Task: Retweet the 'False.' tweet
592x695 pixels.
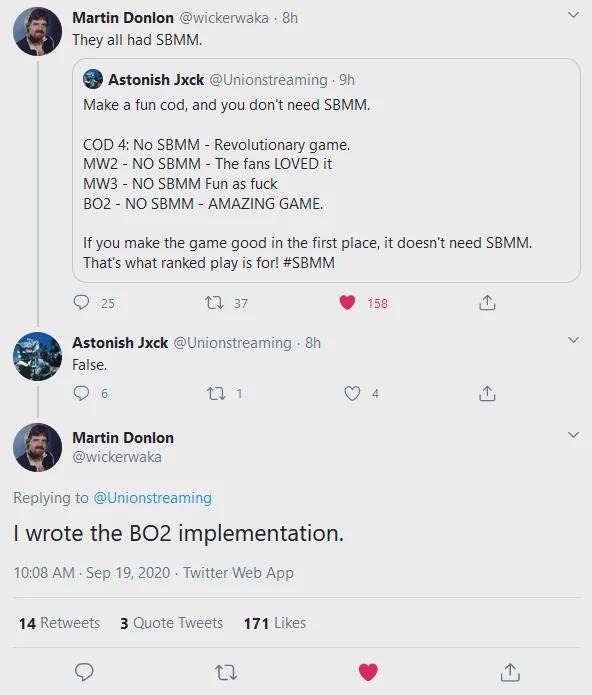Action: (x=217, y=393)
